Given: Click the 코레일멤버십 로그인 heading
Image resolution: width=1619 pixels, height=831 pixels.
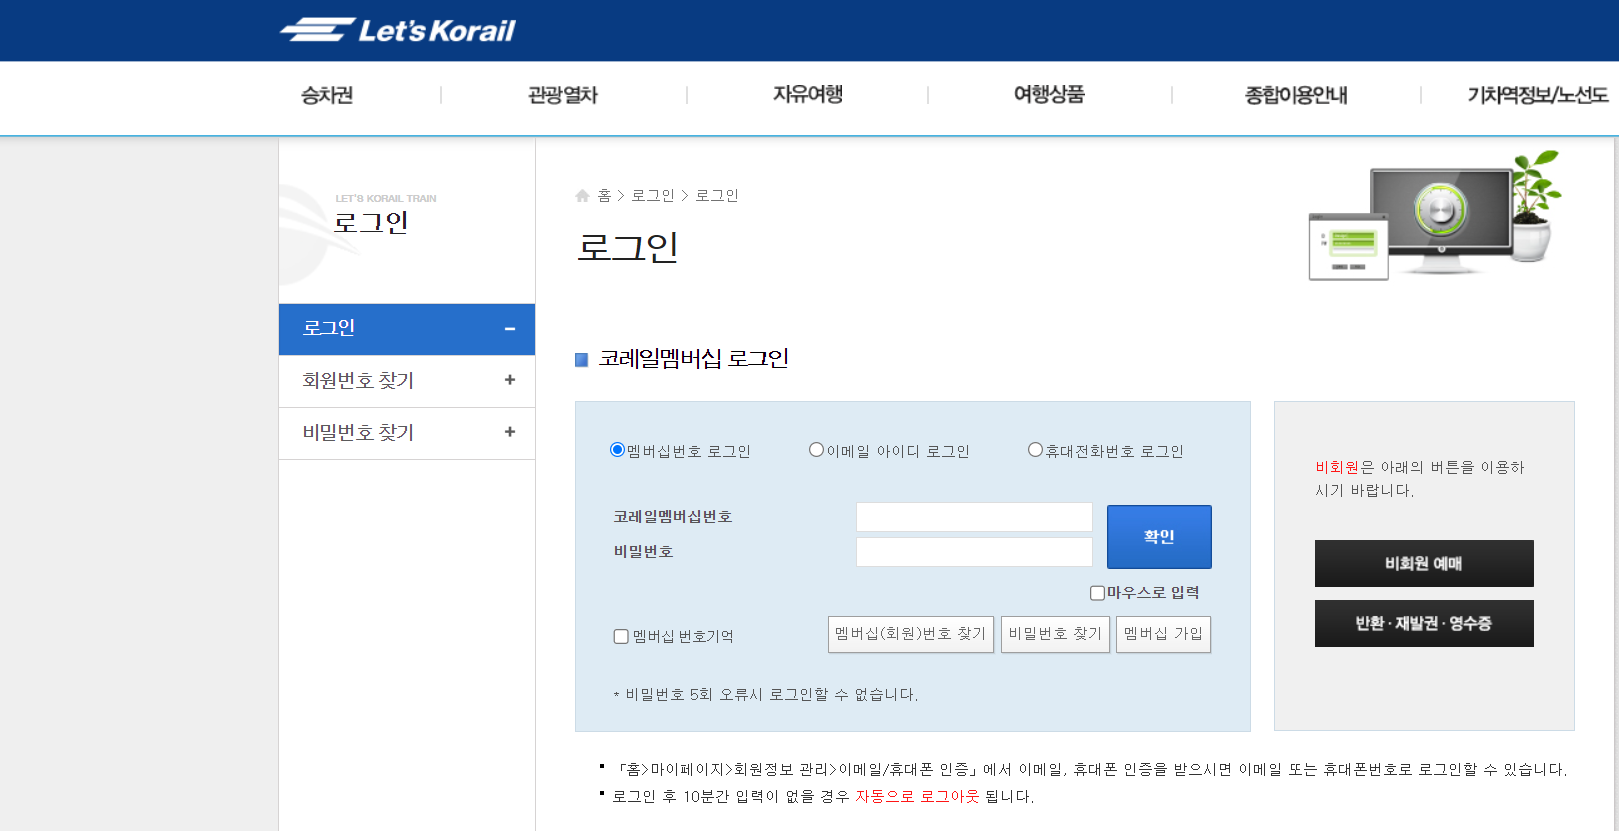Looking at the screenshot, I should coord(693,359).
